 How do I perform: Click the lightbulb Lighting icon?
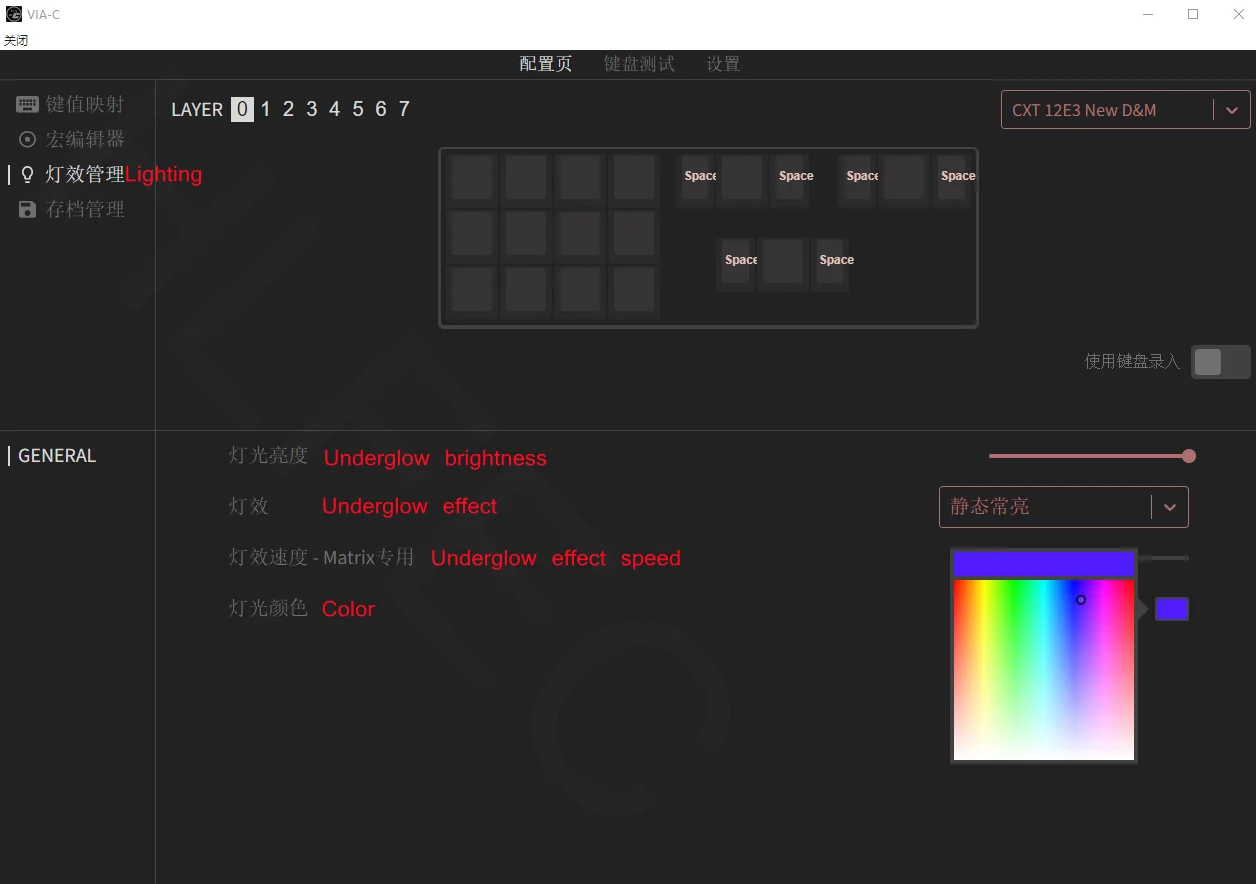[x=27, y=174]
